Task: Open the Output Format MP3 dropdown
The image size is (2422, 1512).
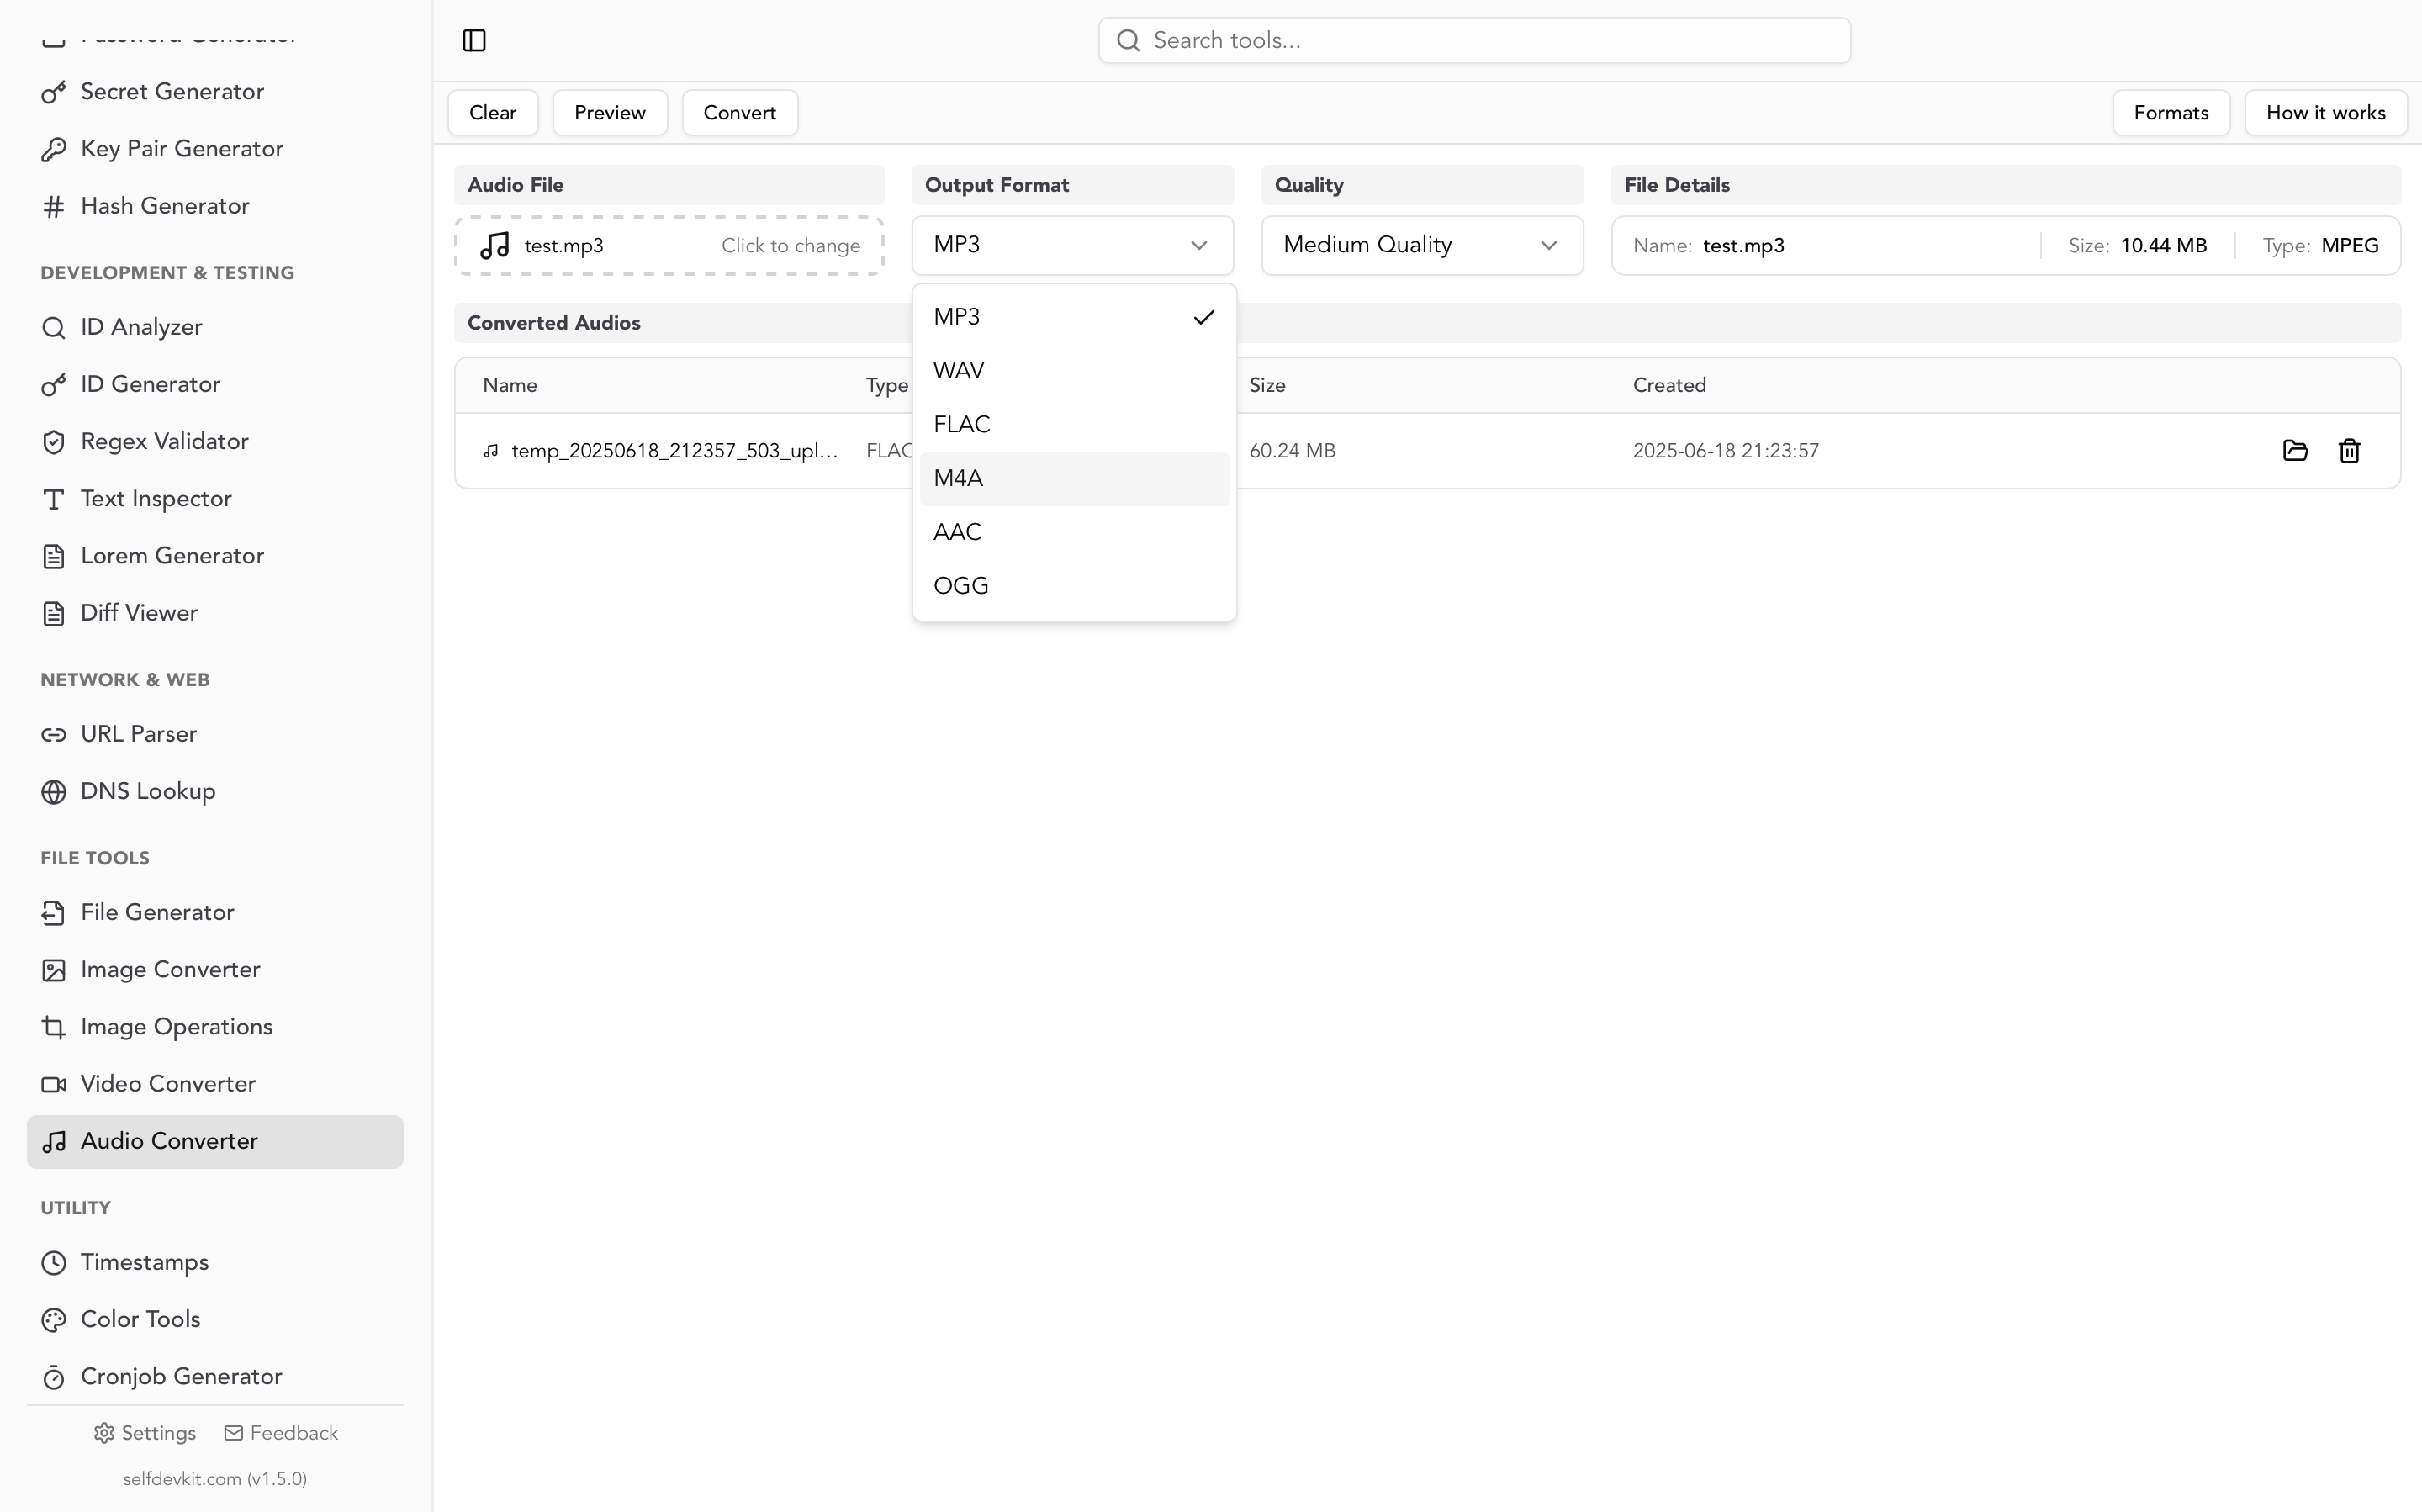Action: pyautogui.click(x=1072, y=245)
